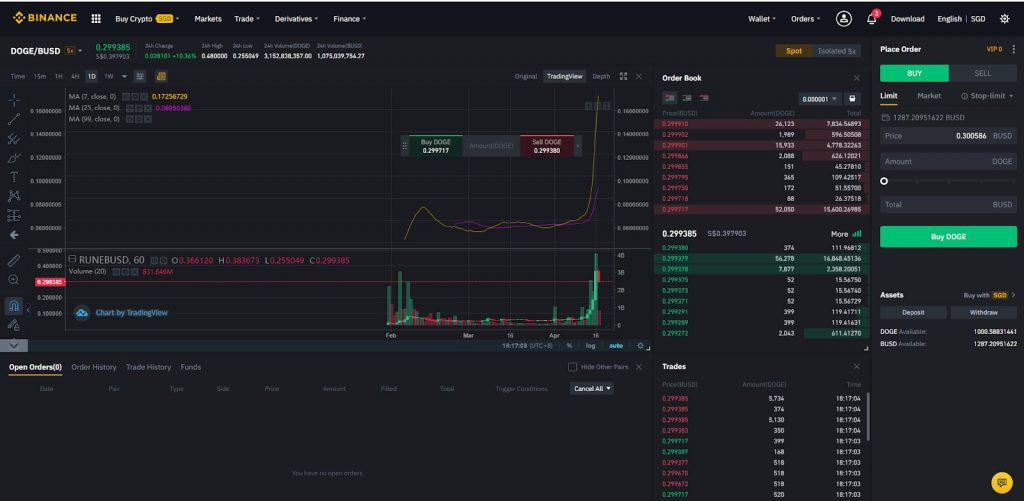Expand the Buy Crypto dropdown
Screen dimensions: 1024x501
(147, 19)
